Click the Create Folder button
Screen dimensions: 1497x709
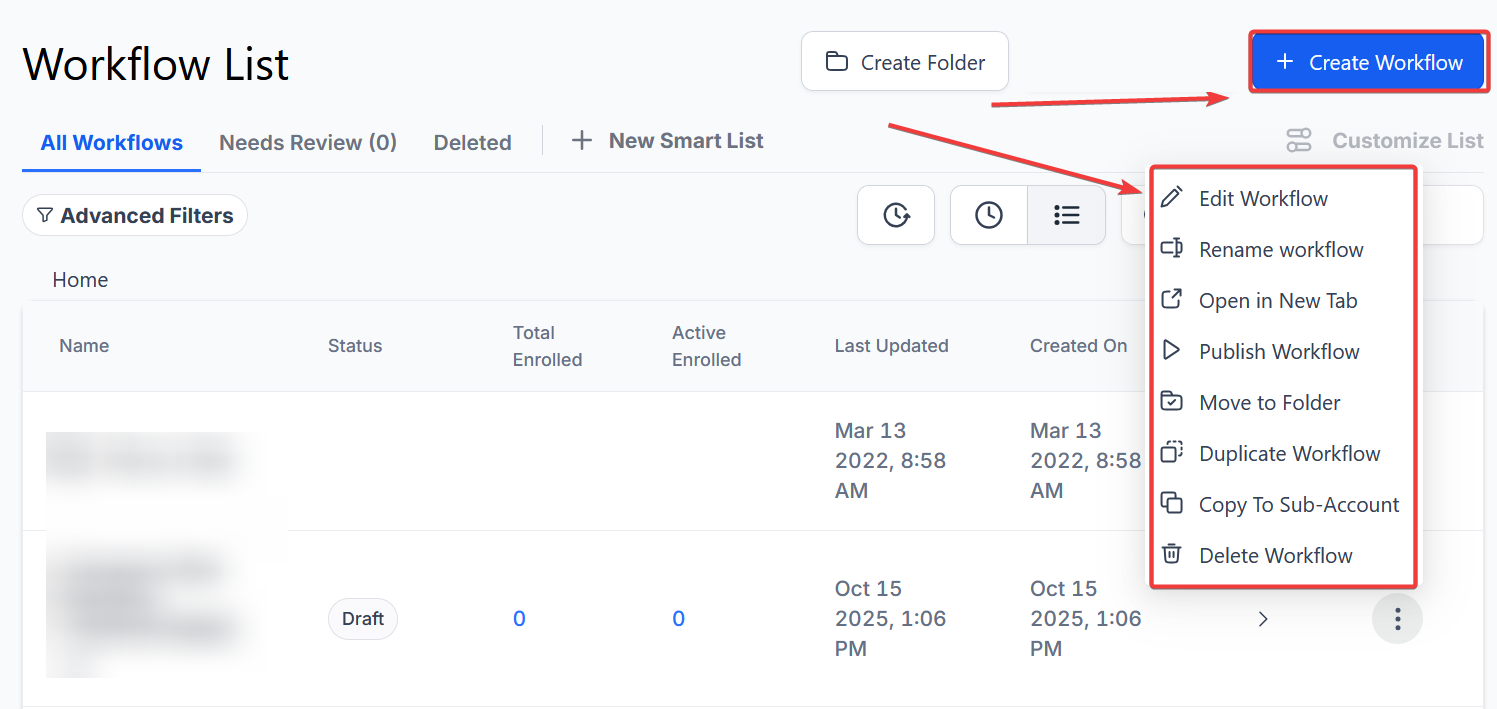(x=905, y=62)
